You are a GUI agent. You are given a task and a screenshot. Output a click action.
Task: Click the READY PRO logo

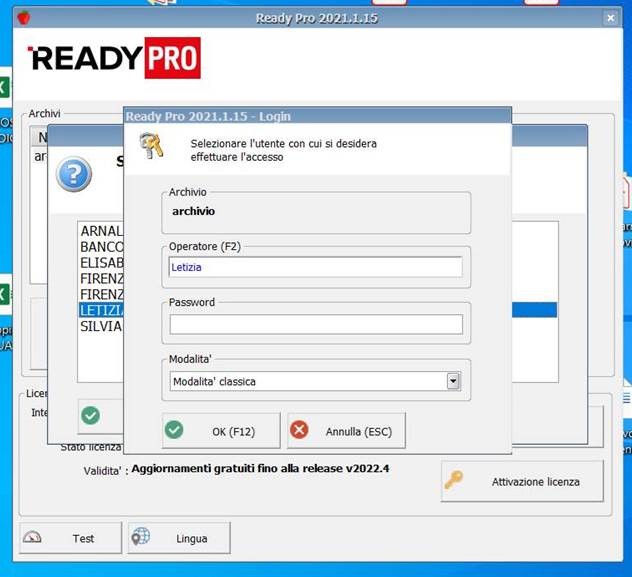click(114, 58)
